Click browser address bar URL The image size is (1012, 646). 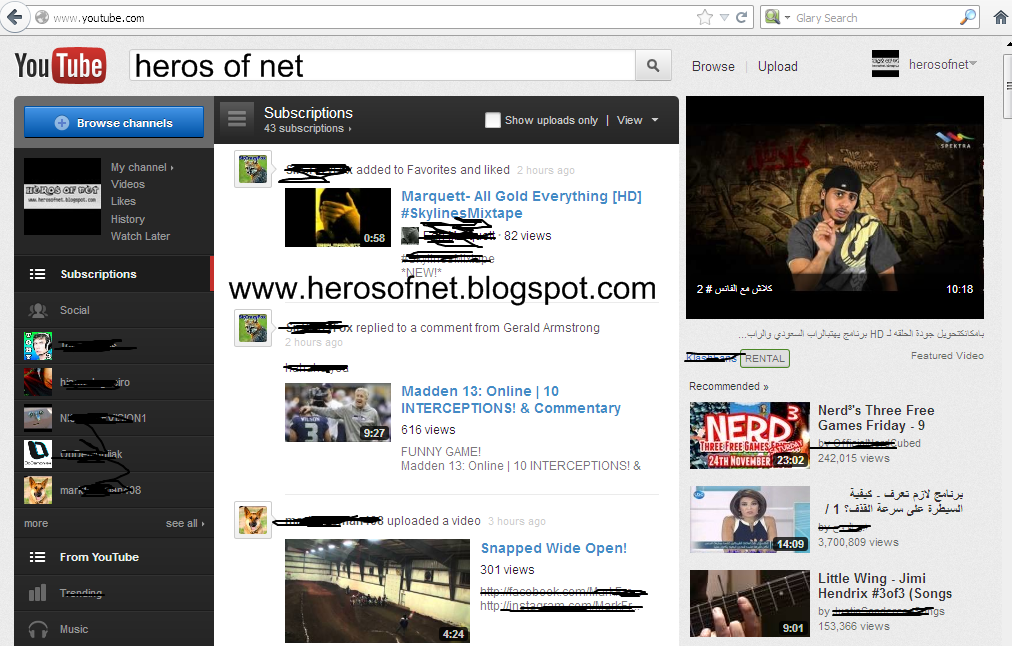point(98,18)
